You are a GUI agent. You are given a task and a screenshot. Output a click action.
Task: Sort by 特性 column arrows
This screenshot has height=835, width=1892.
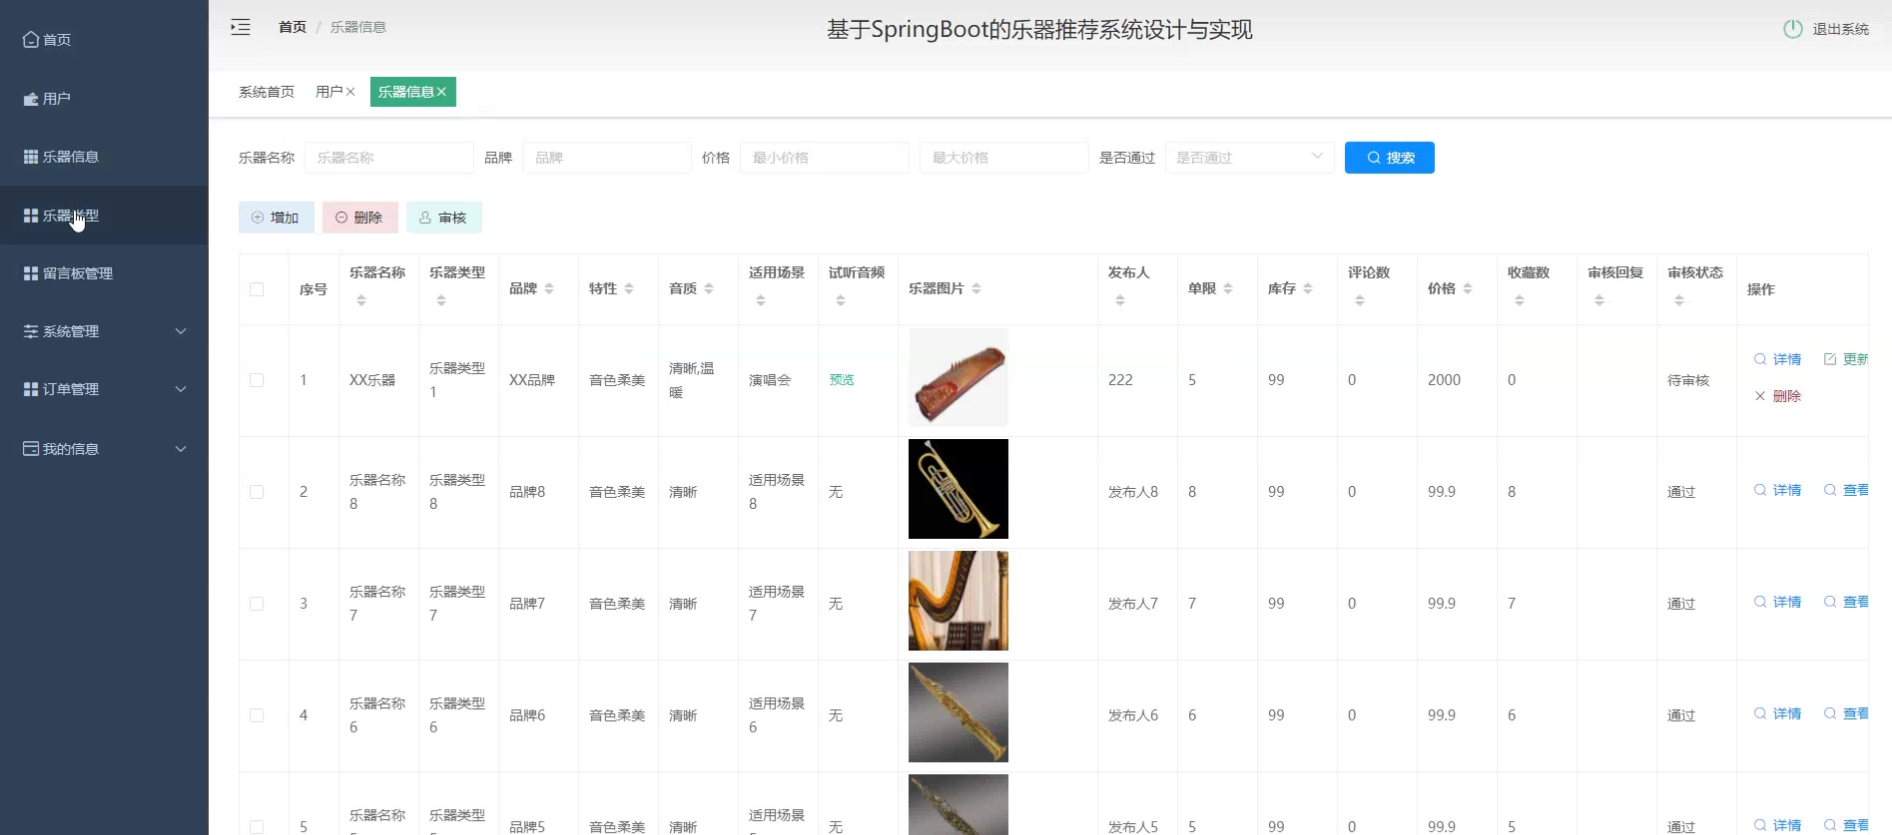pyautogui.click(x=629, y=289)
